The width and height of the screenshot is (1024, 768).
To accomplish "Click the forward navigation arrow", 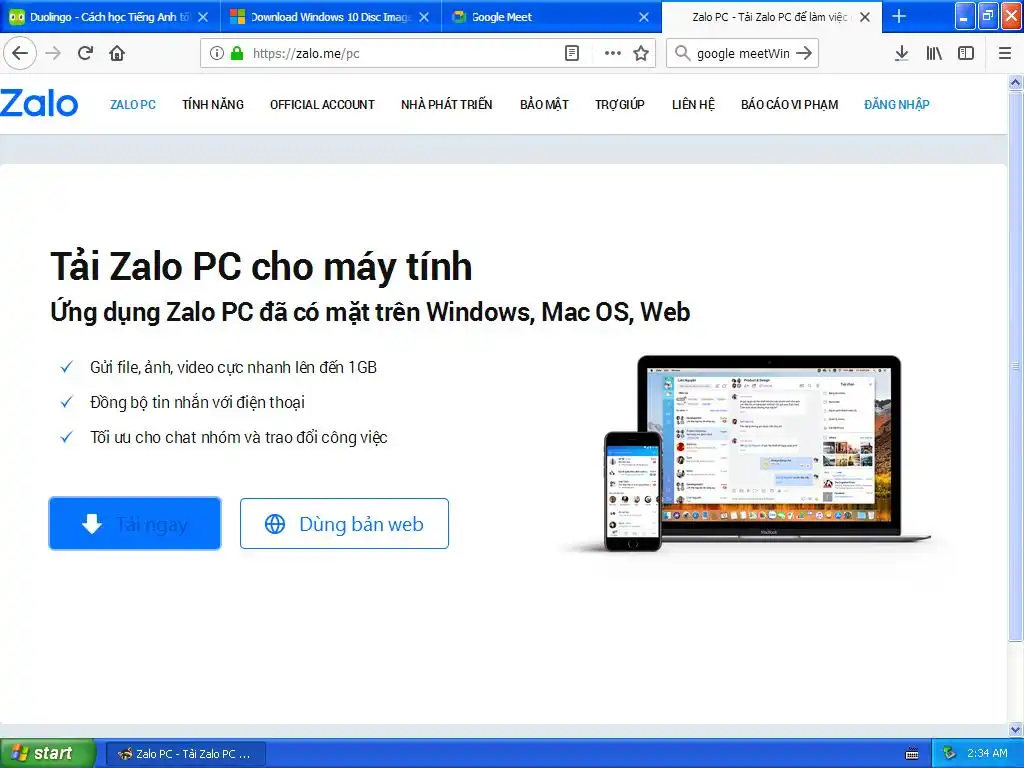I will click(x=54, y=53).
